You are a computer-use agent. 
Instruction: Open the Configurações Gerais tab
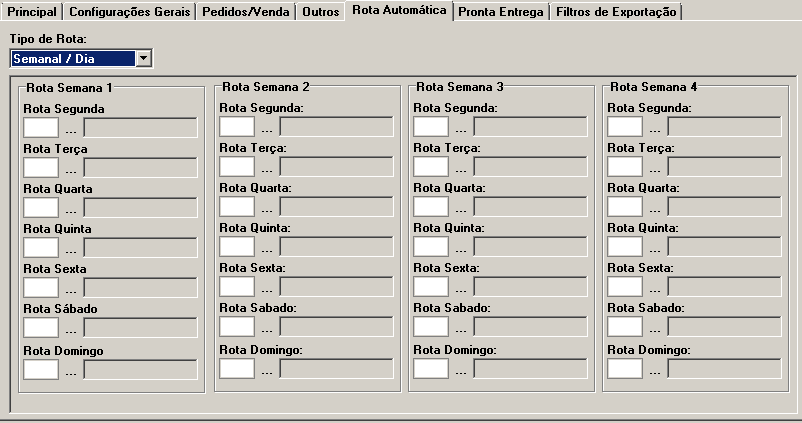coord(128,12)
